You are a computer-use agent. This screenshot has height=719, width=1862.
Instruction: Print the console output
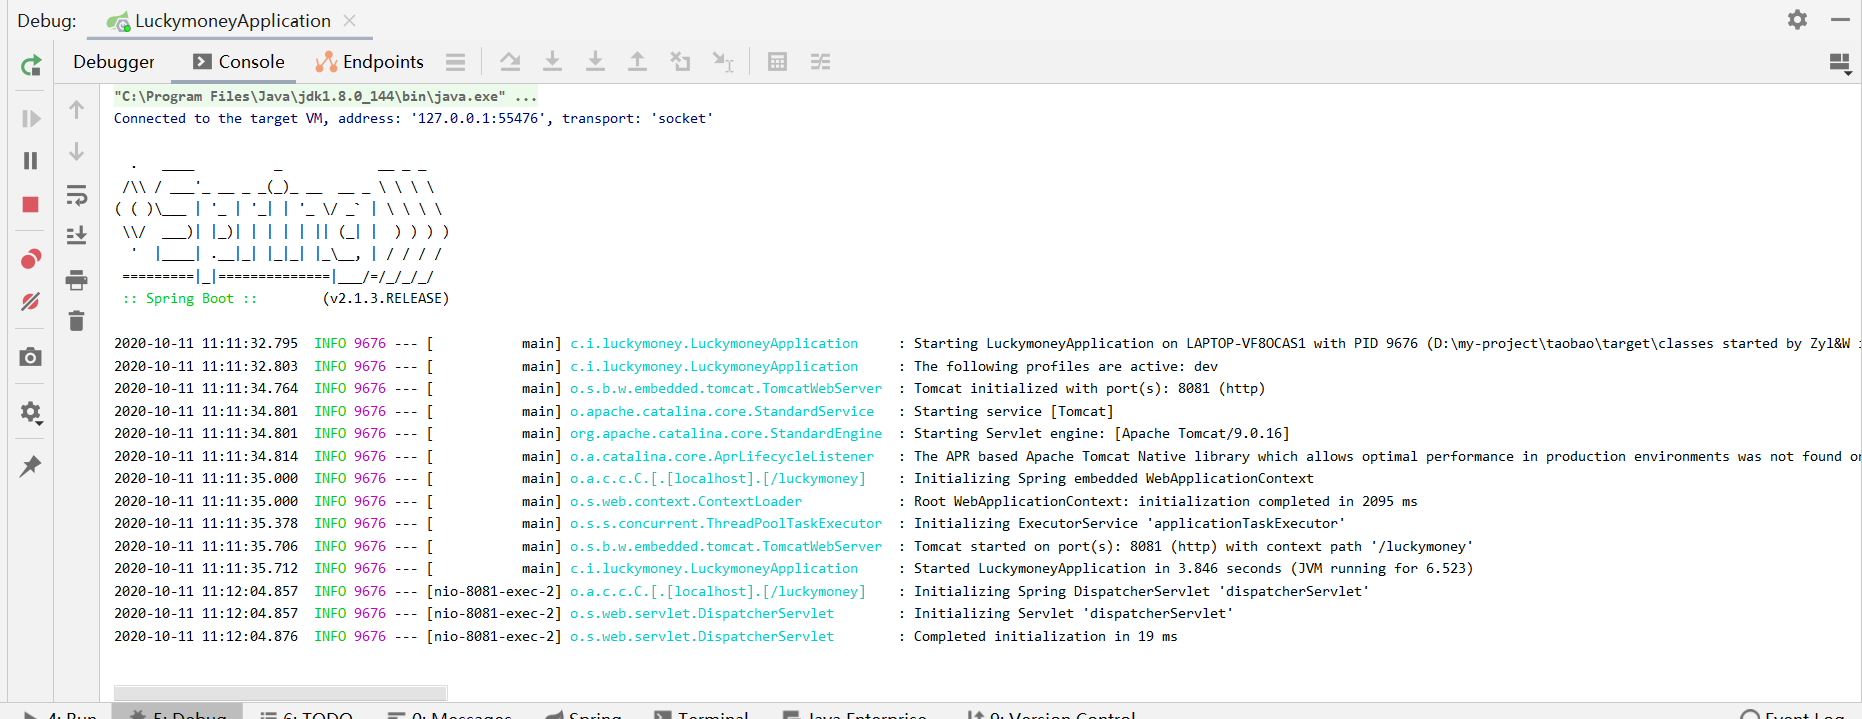[77, 279]
